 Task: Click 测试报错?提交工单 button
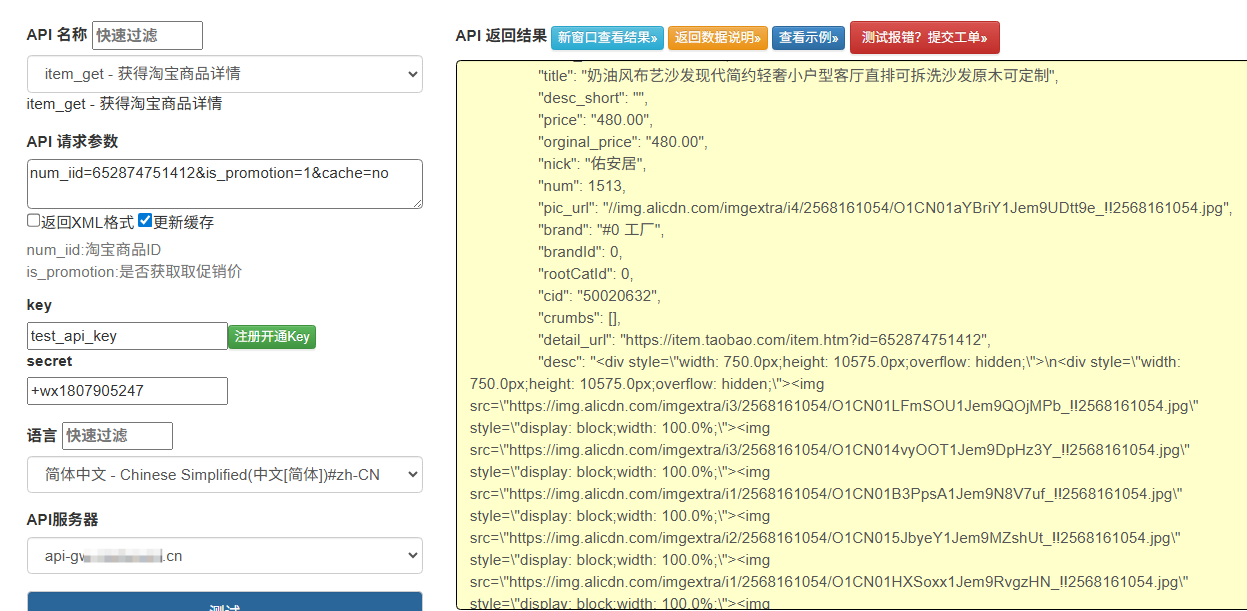(924, 37)
